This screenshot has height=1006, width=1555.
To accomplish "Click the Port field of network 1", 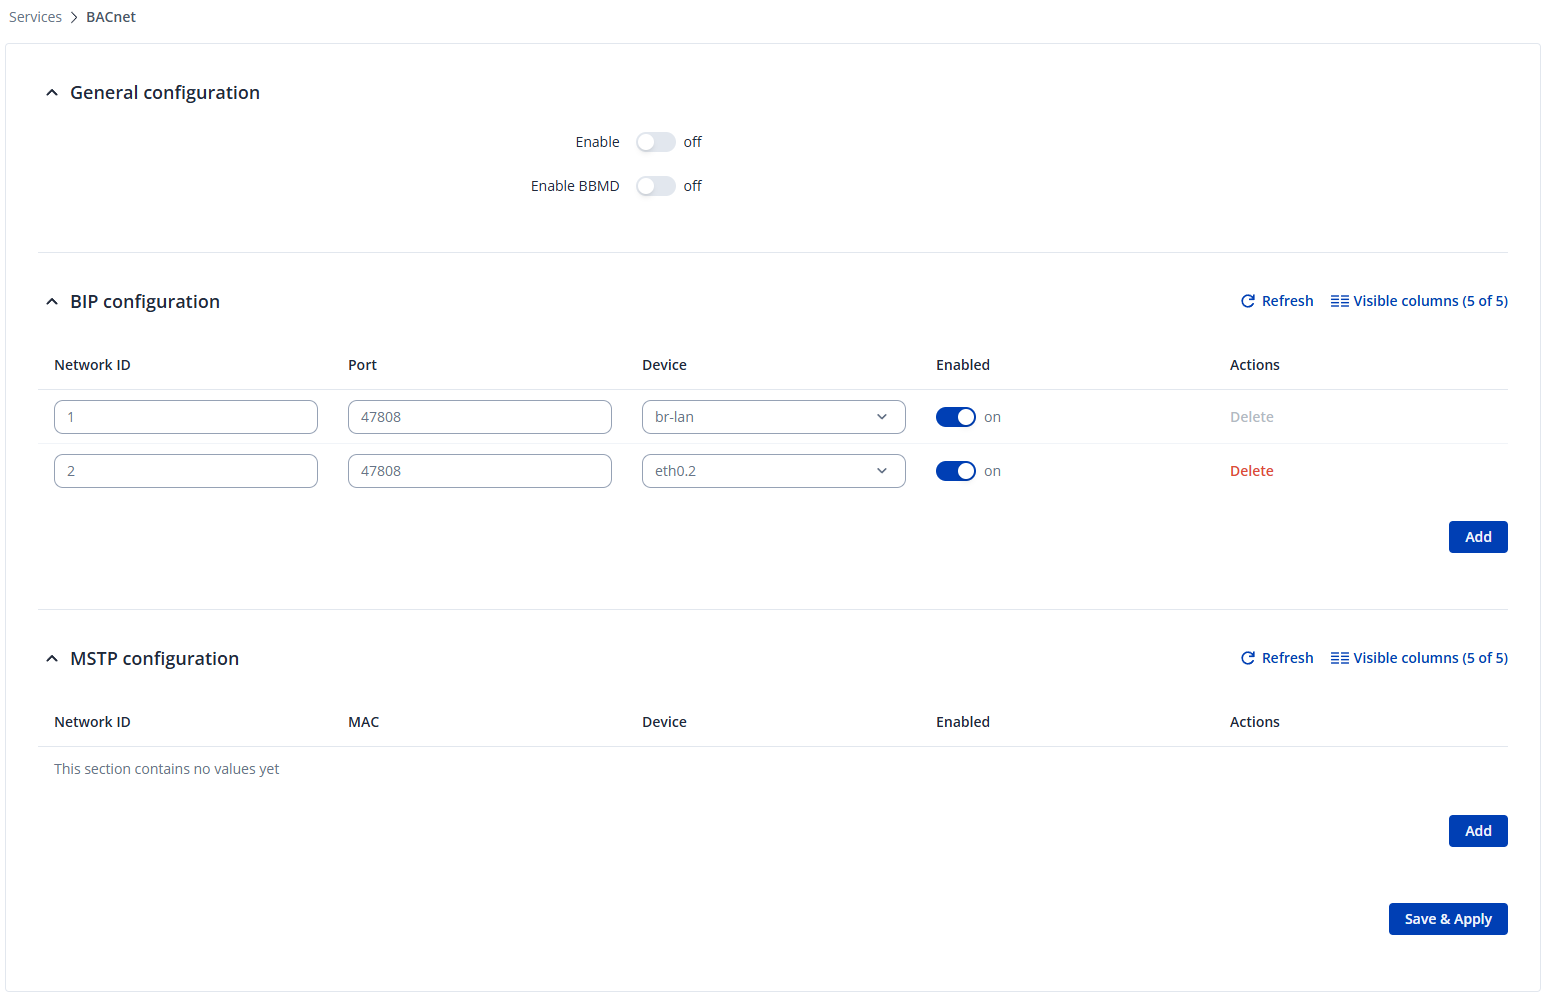I will pyautogui.click(x=479, y=417).
